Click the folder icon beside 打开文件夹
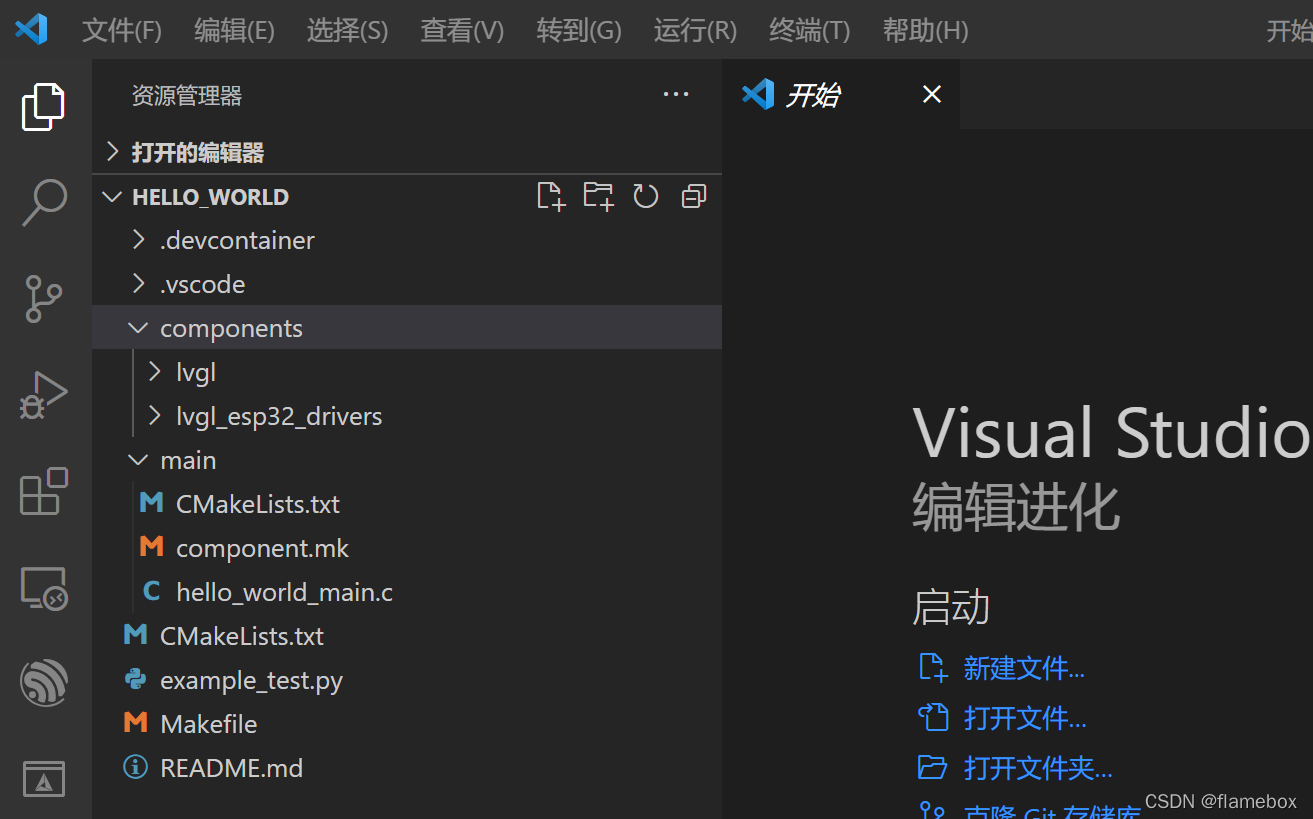This screenshot has width=1313, height=819. coord(932,767)
